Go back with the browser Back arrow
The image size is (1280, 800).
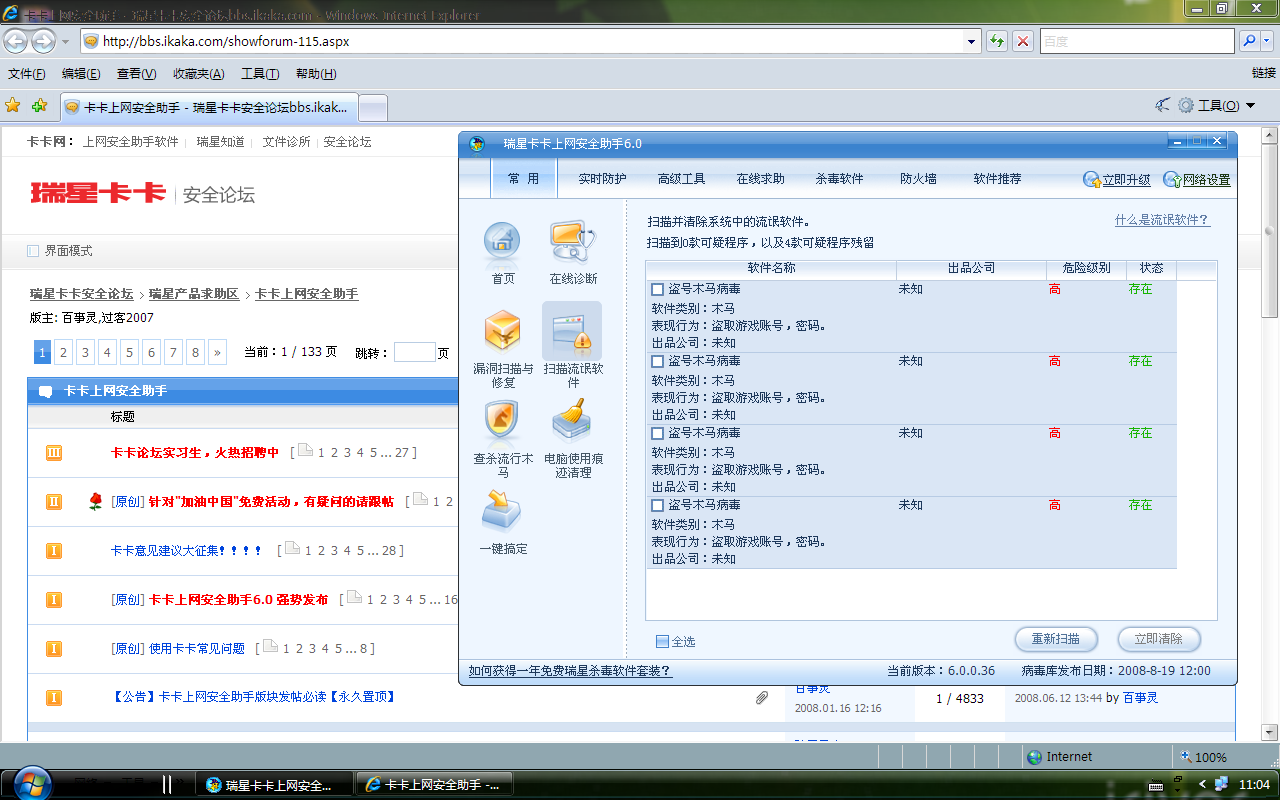pos(16,41)
